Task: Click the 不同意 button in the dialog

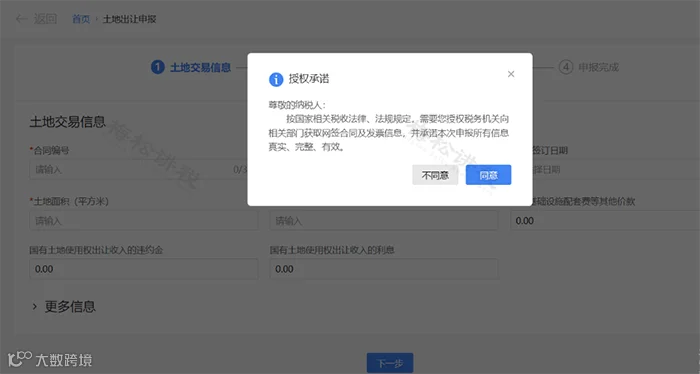Action: pyautogui.click(x=435, y=175)
